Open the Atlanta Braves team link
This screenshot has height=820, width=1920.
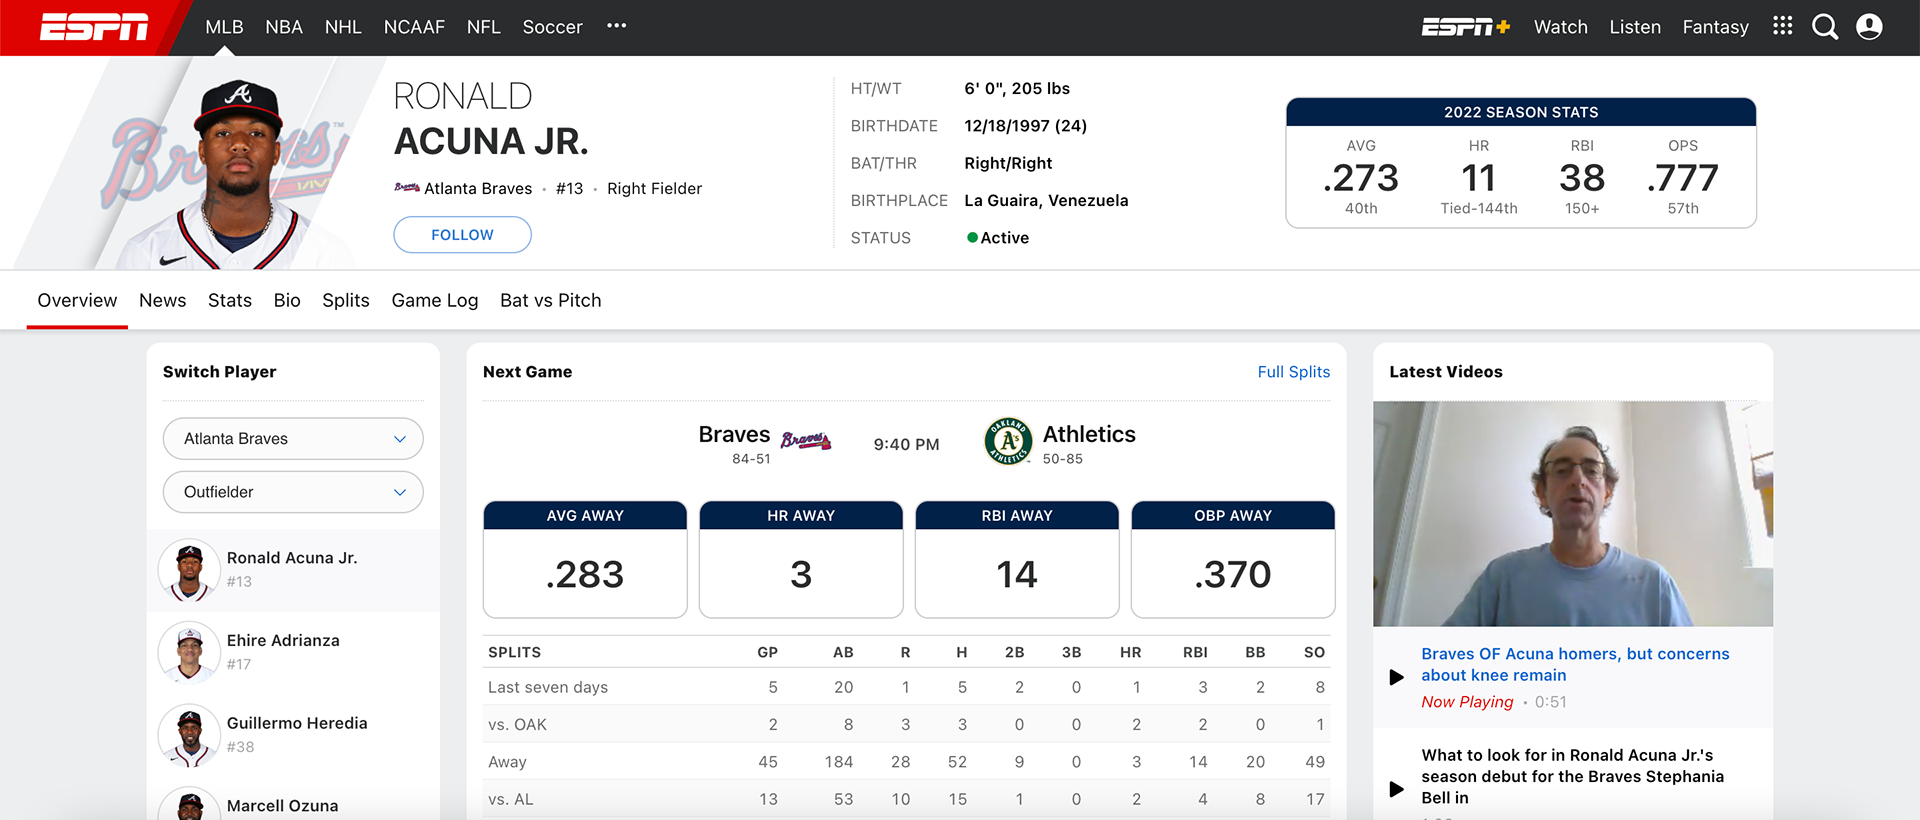pyautogui.click(x=478, y=188)
